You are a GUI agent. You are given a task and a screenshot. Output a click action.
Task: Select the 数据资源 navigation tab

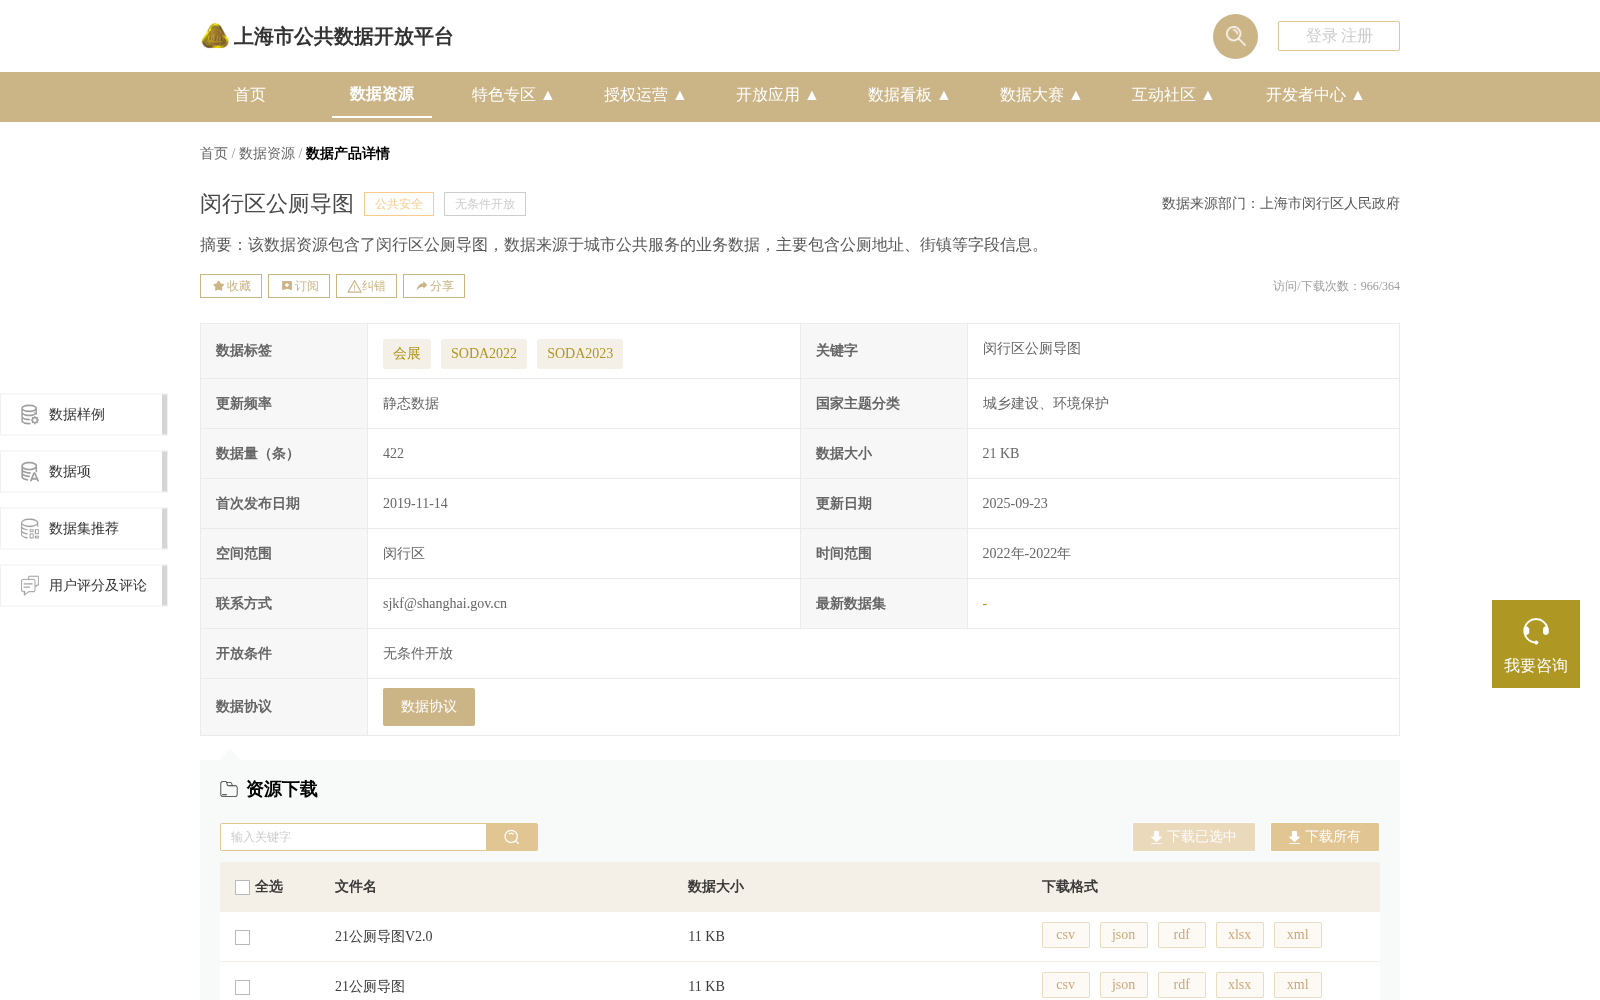382,94
